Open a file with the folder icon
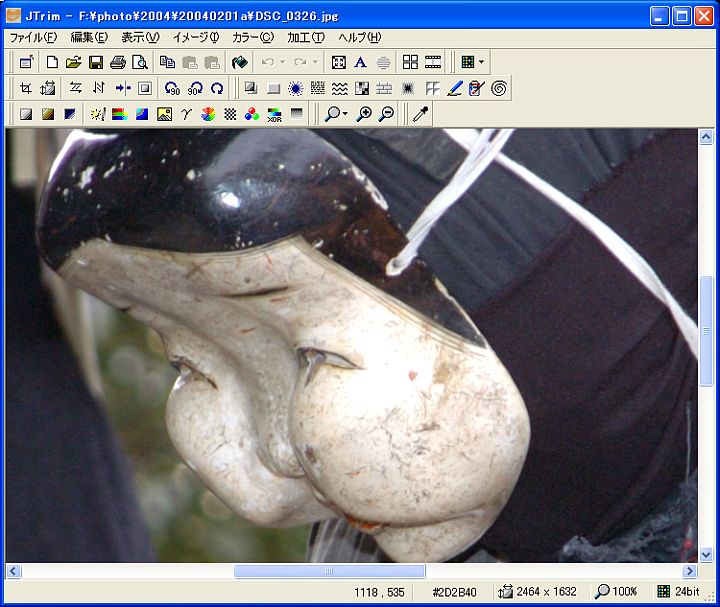 click(x=74, y=62)
